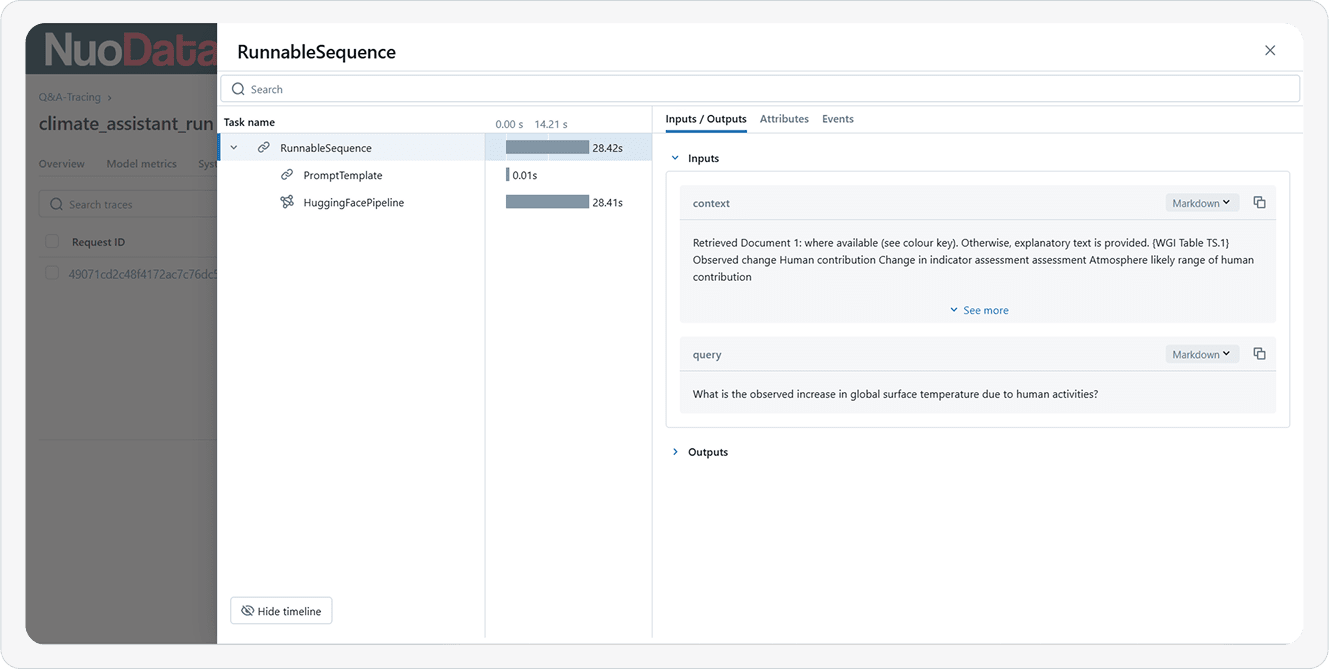
Task: Click the 'context' field label
Action: pyautogui.click(x=711, y=203)
